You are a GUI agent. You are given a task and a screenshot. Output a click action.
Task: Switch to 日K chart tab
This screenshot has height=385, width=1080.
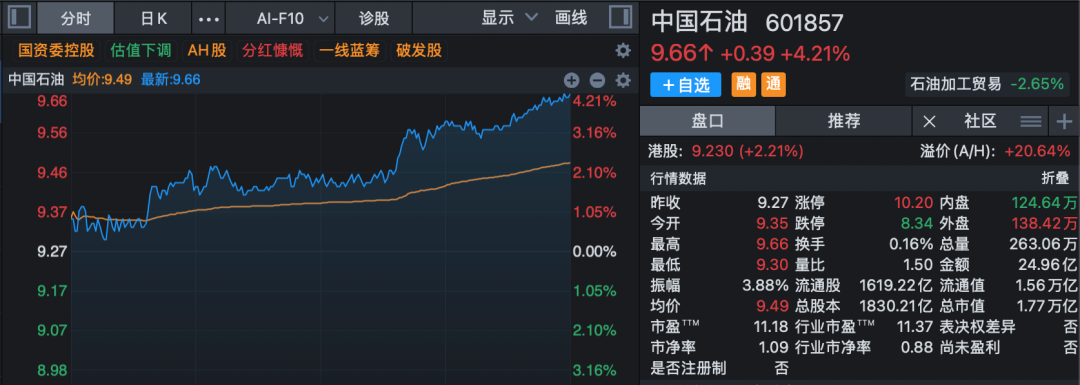[x=154, y=18]
